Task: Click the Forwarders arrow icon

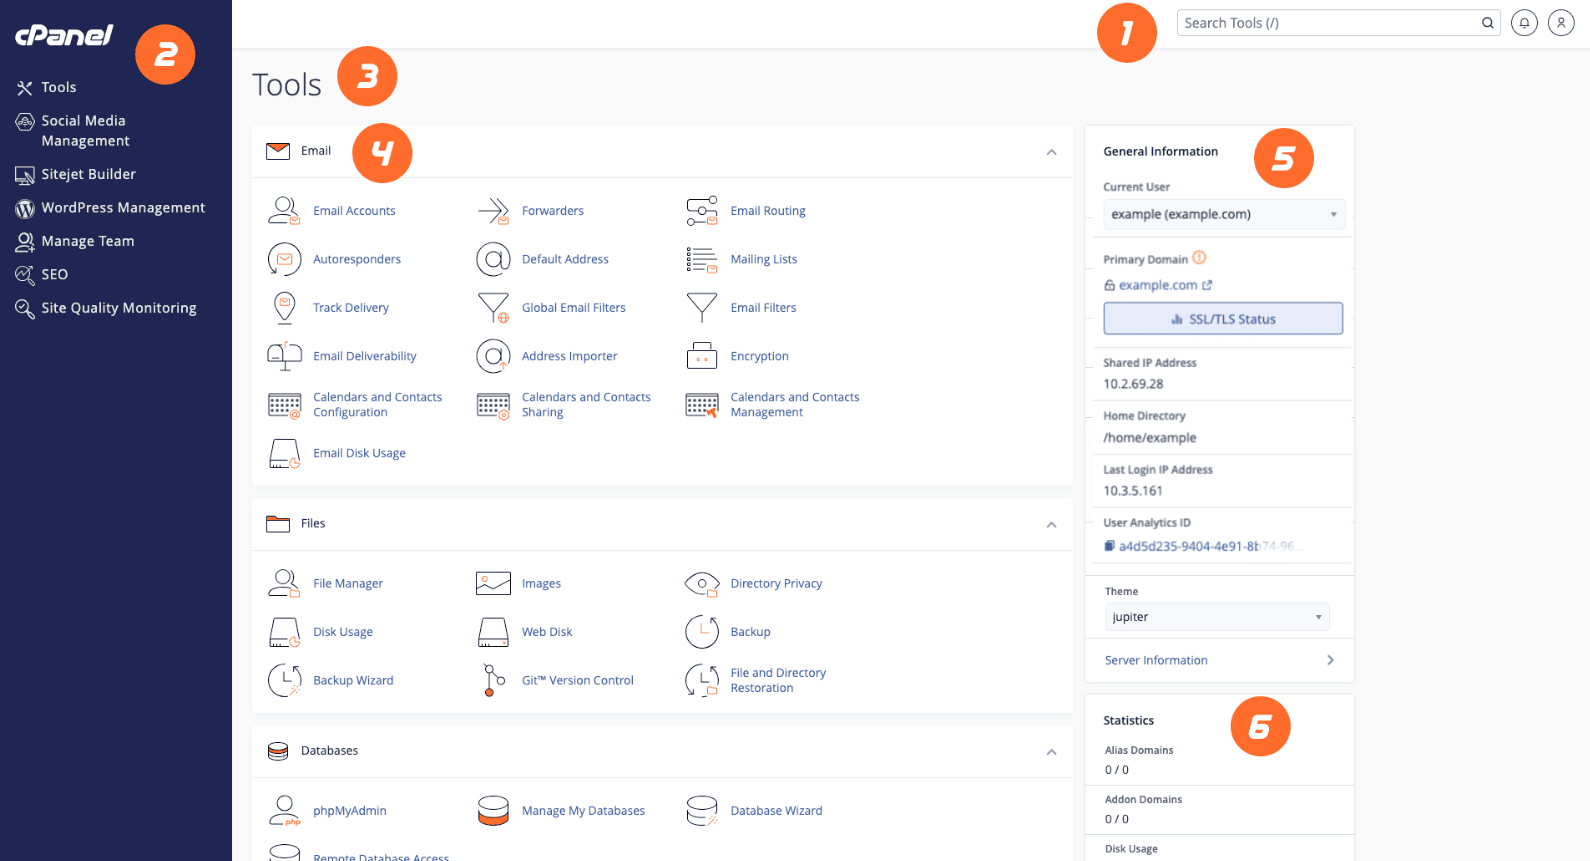Action: click(x=493, y=211)
